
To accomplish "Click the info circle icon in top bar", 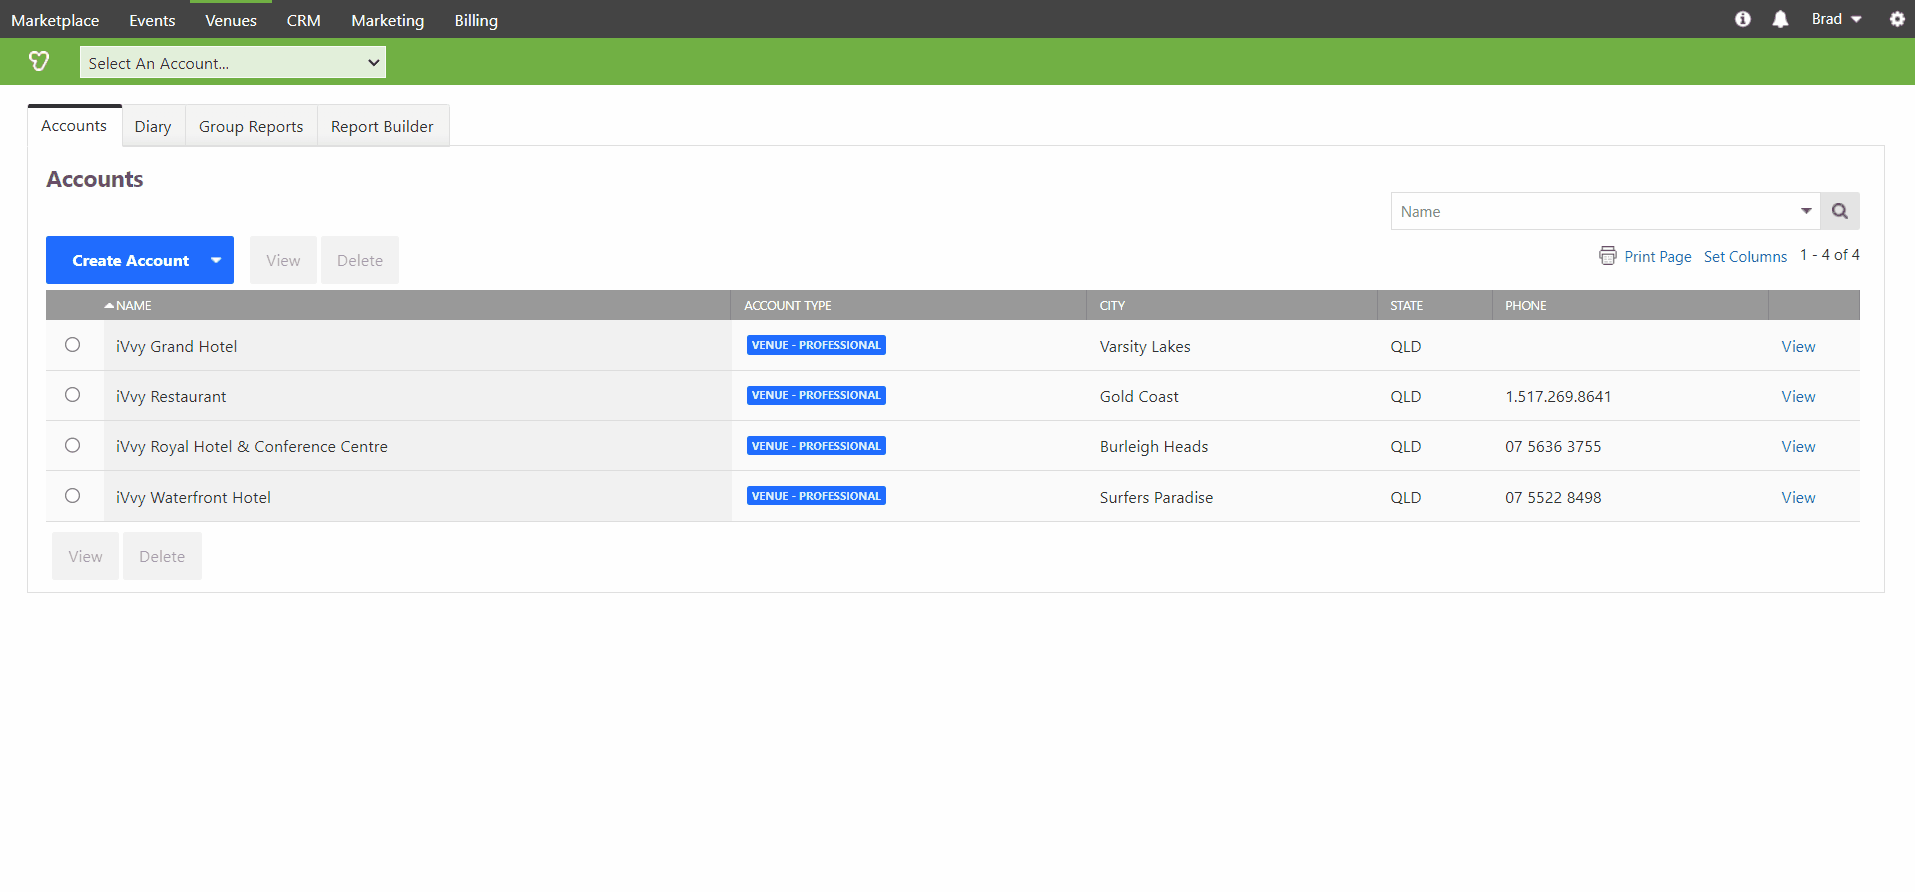I will [1743, 19].
